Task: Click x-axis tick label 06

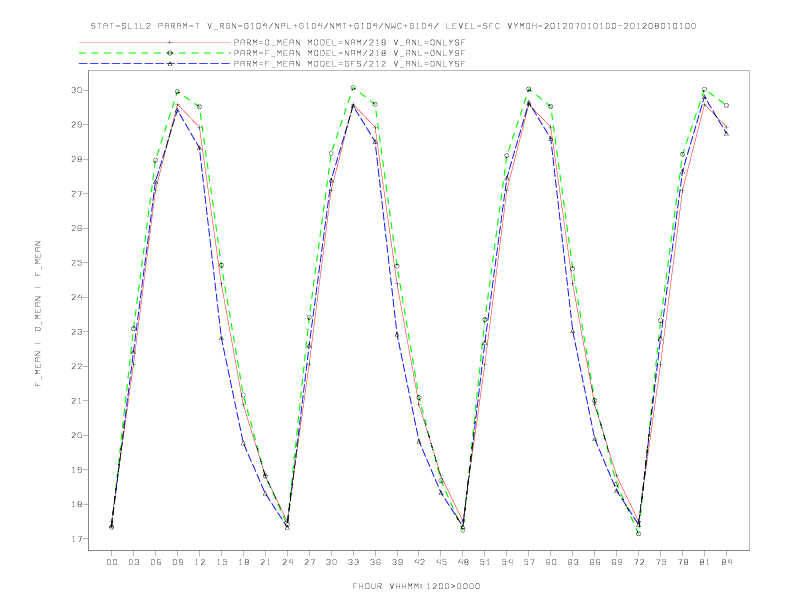Action: coord(156,562)
